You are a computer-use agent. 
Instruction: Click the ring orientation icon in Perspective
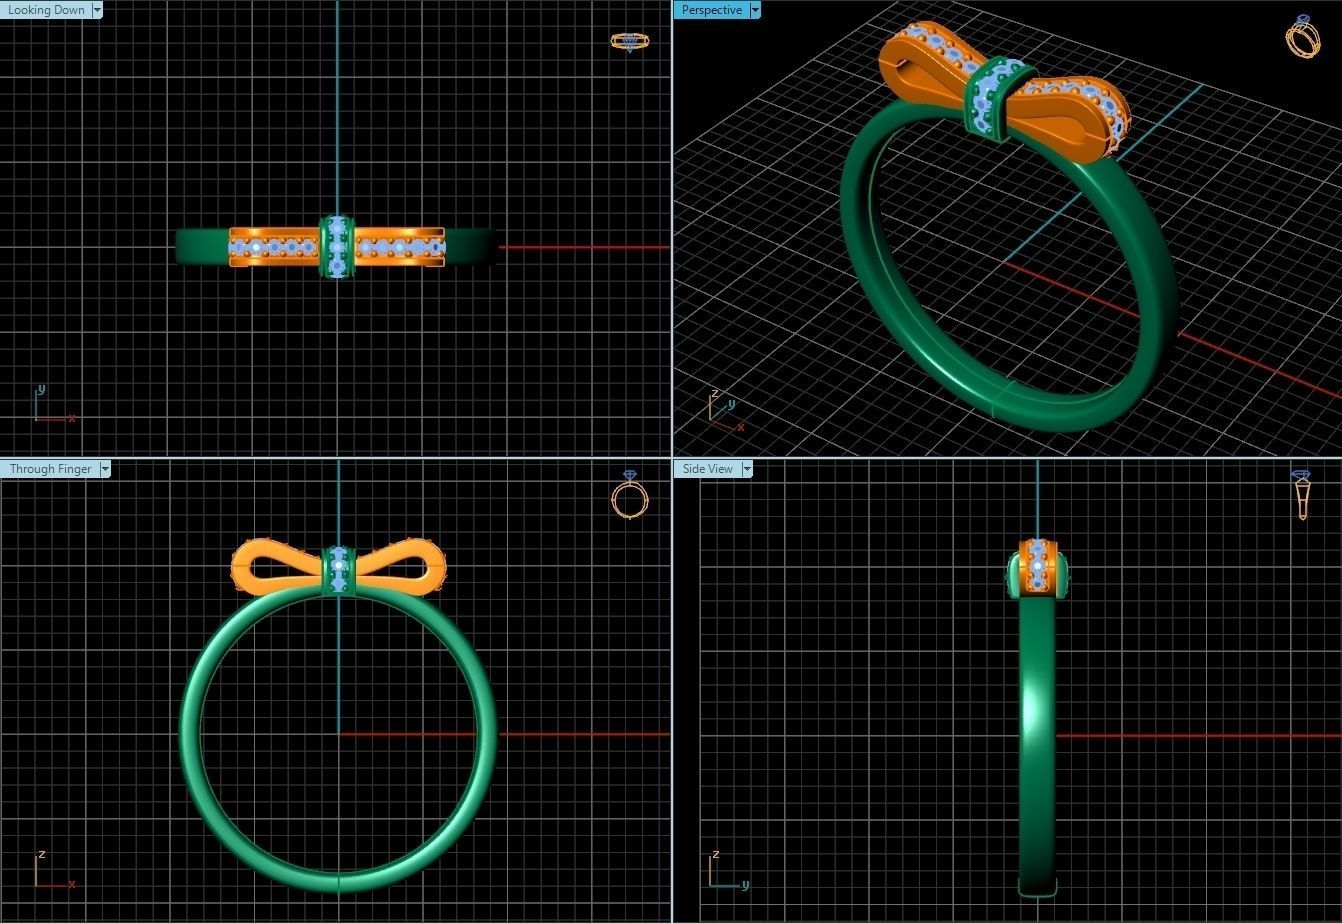(1302, 36)
